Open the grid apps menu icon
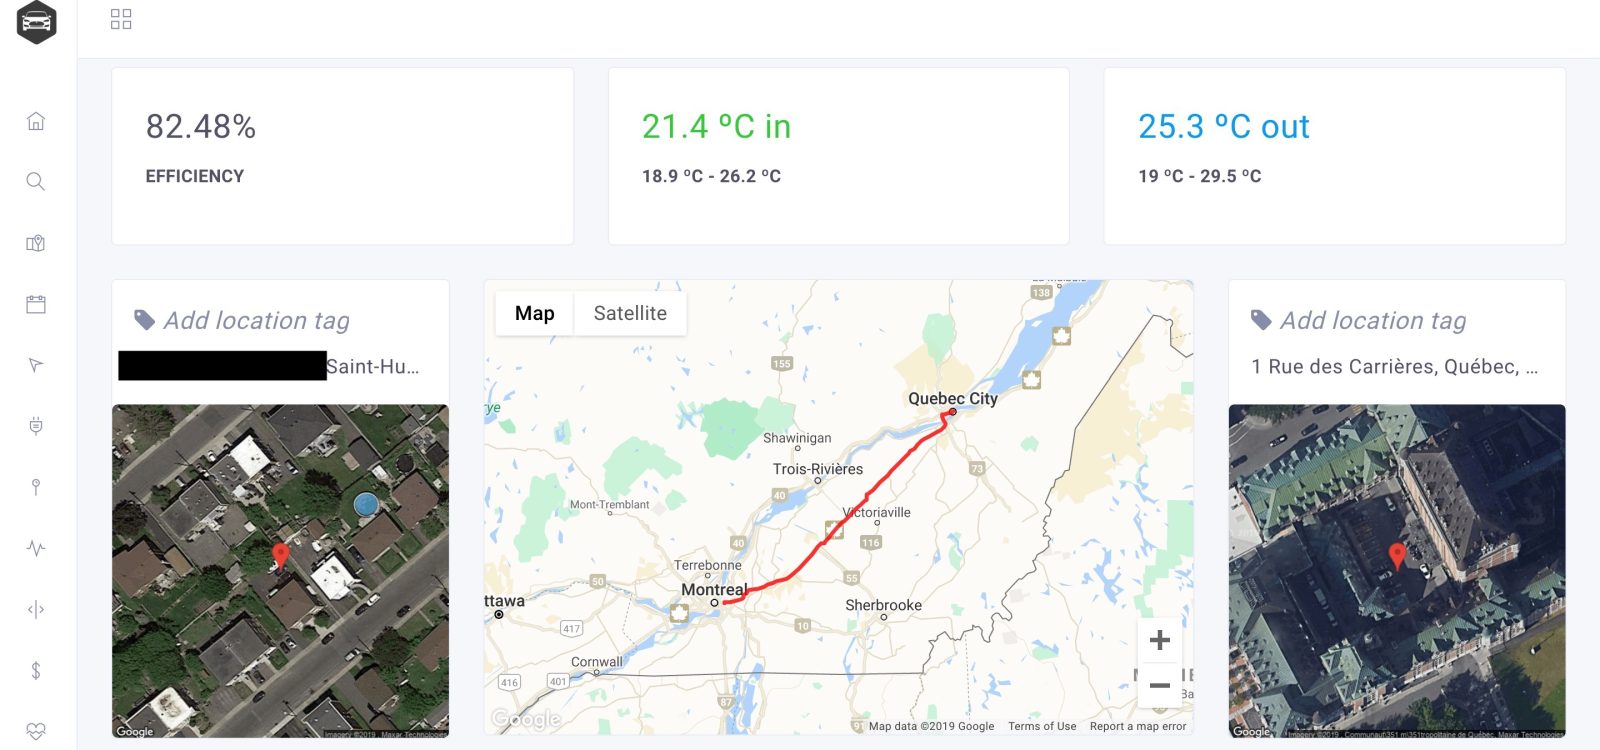 tap(121, 19)
